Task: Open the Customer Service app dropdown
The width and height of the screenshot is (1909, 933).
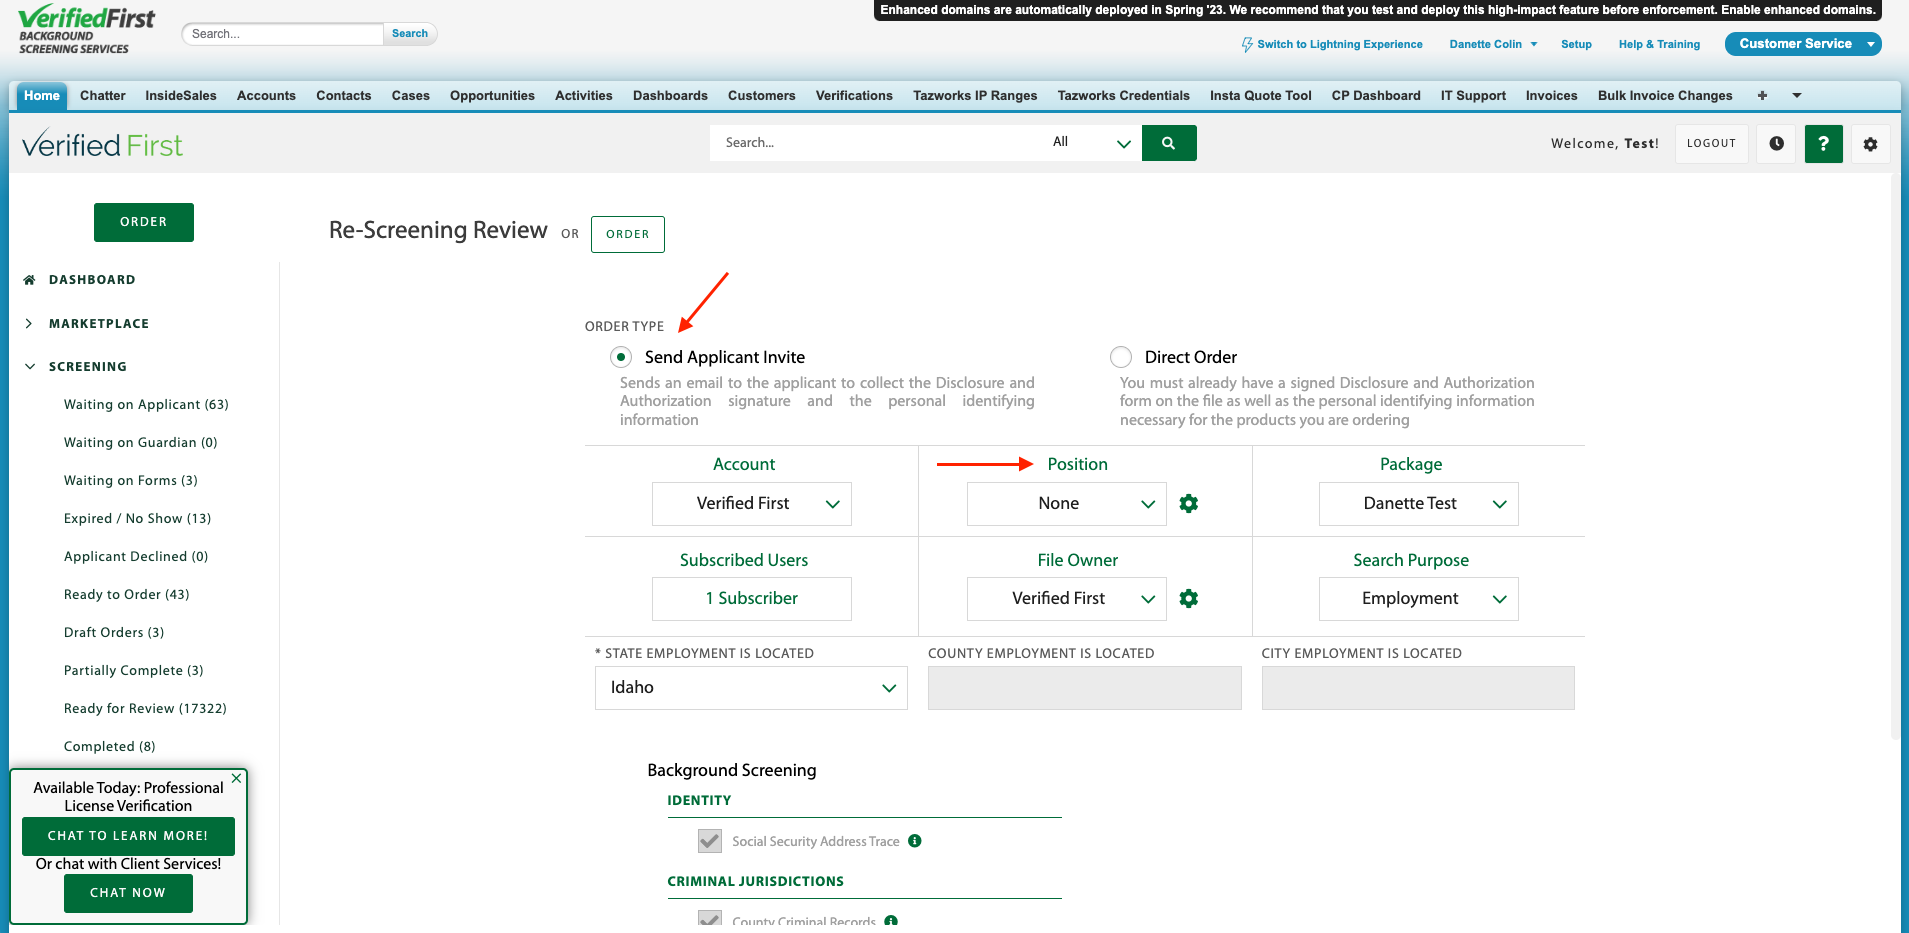Action: click(x=1803, y=44)
